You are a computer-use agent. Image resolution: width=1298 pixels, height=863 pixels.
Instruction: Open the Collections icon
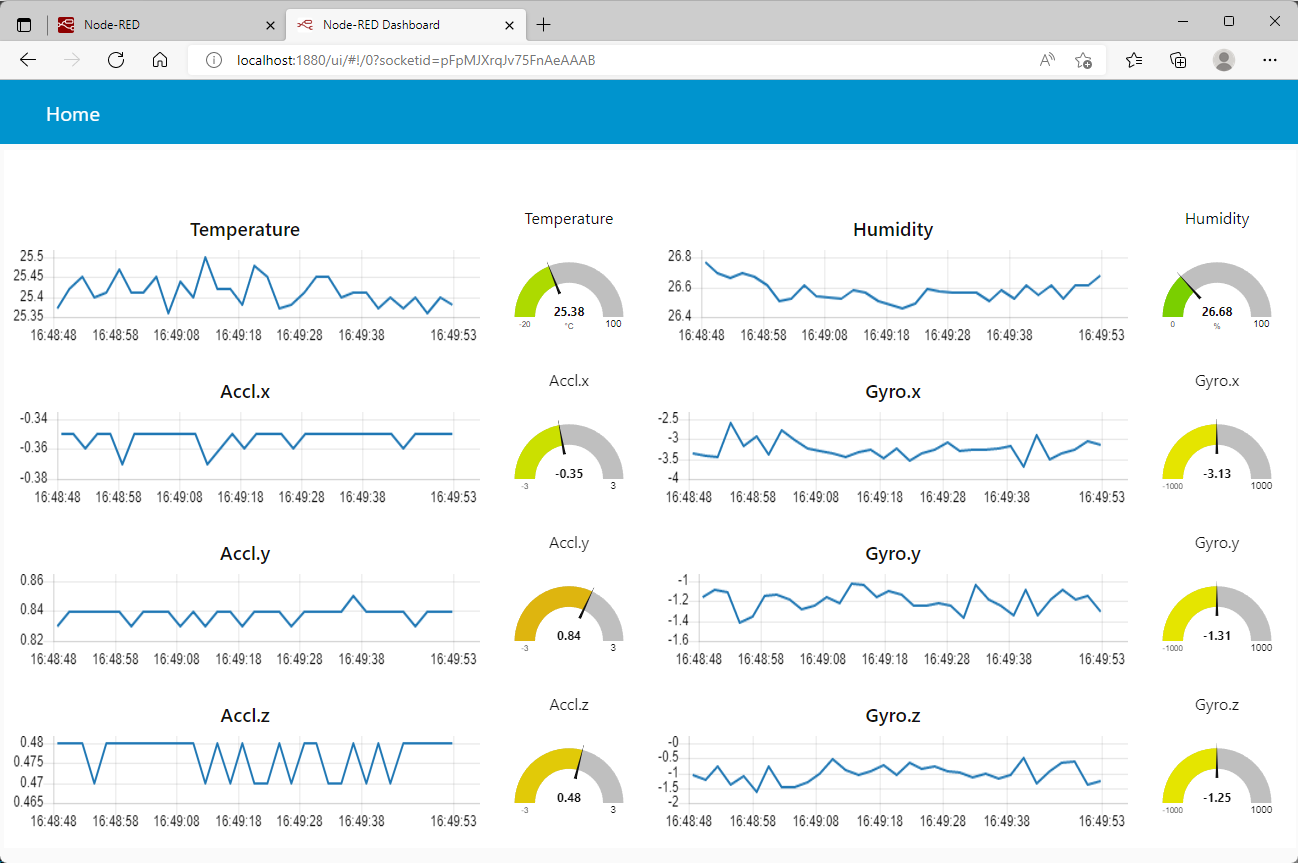click(x=1178, y=60)
